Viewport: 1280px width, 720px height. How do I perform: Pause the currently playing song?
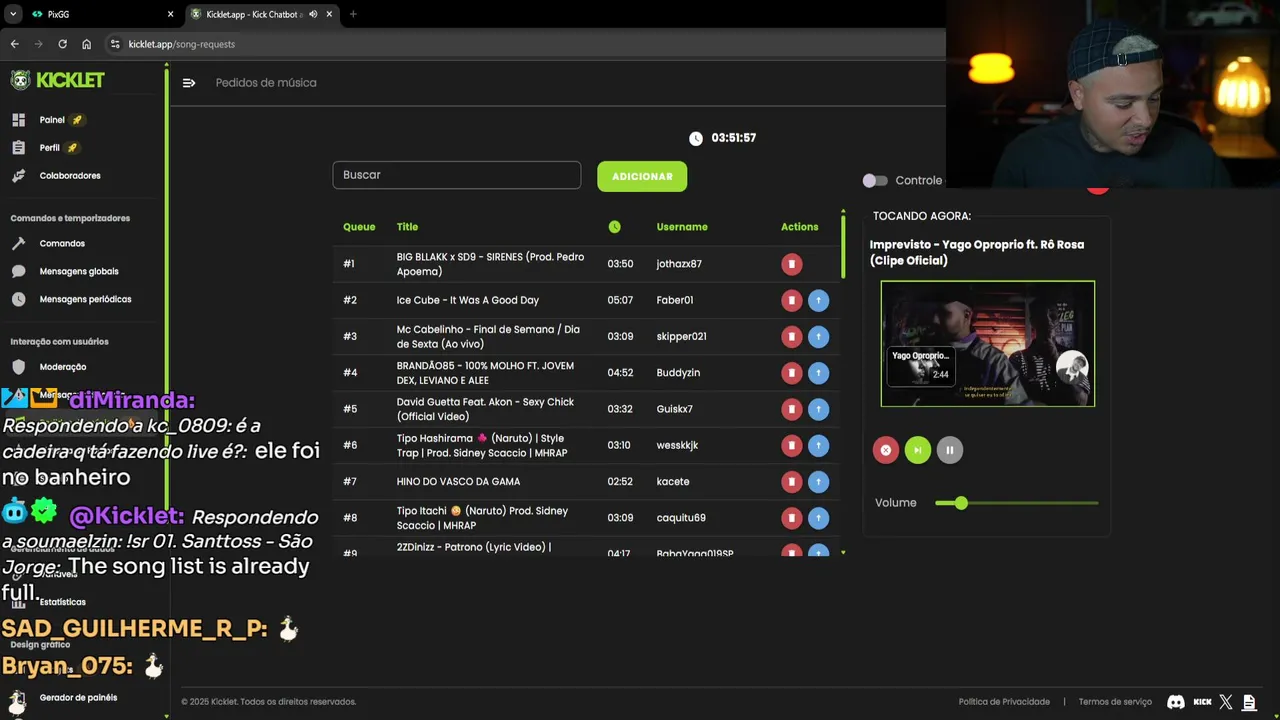949,450
